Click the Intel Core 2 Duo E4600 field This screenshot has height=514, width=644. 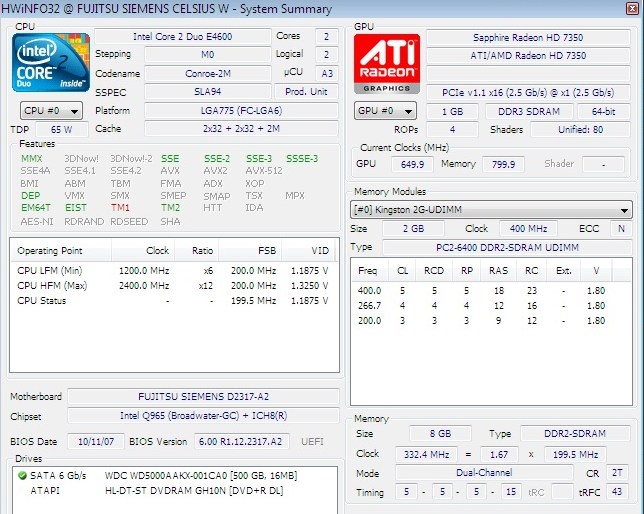tap(183, 37)
